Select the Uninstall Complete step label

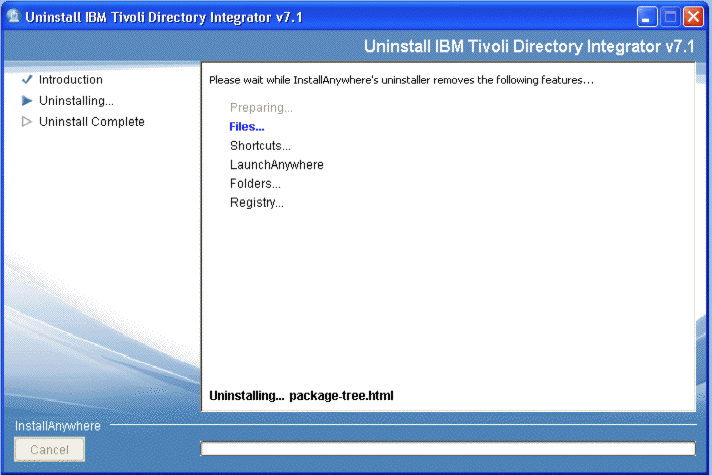coord(92,122)
